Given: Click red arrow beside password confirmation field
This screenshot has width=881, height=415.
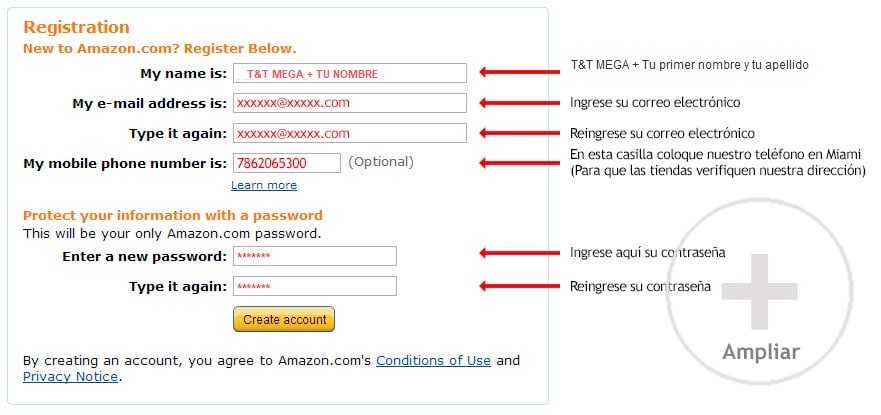Looking at the screenshot, I should (519, 286).
